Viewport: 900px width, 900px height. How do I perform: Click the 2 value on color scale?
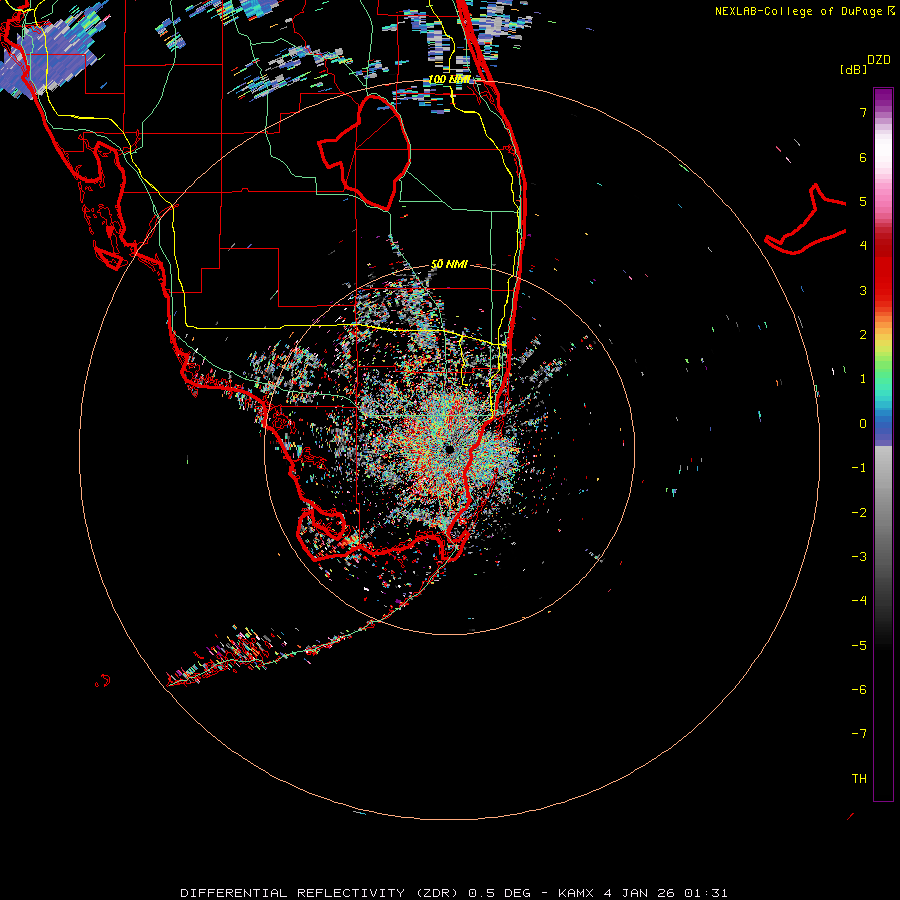[x=863, y=335]
